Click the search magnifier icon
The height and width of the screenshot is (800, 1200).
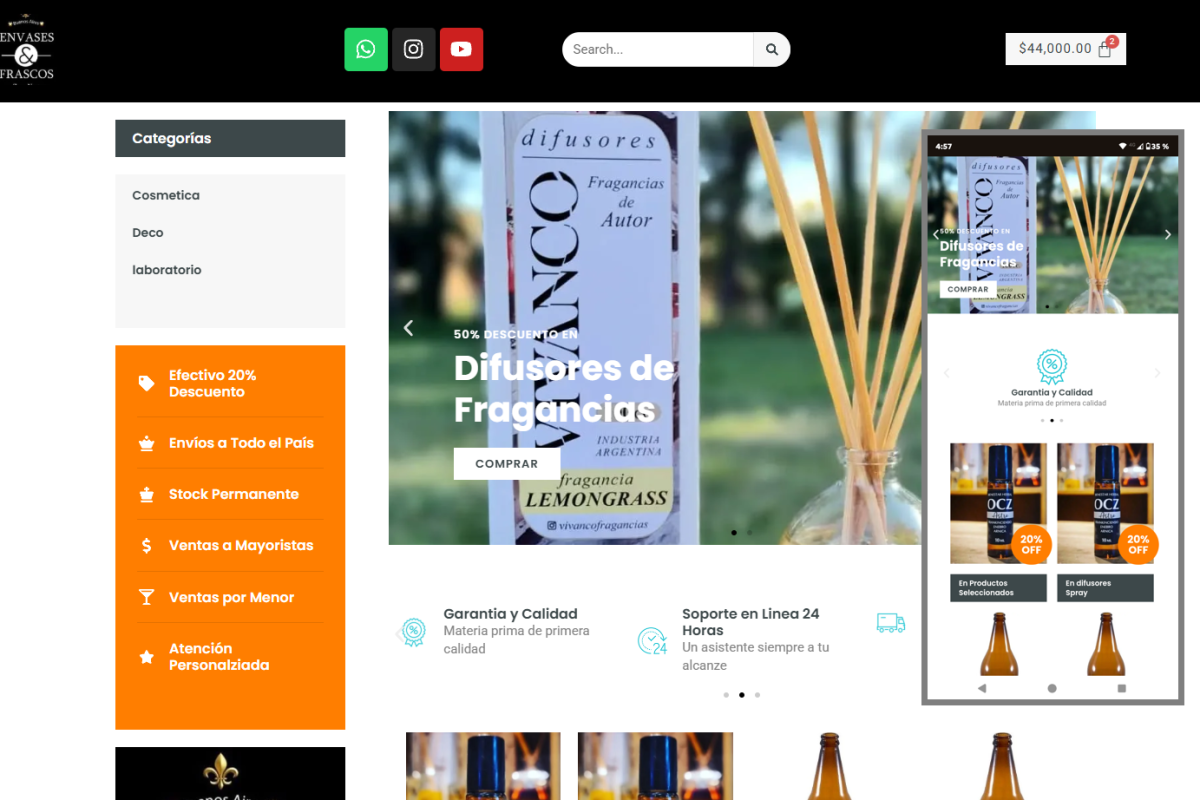[x=771, y=48]
